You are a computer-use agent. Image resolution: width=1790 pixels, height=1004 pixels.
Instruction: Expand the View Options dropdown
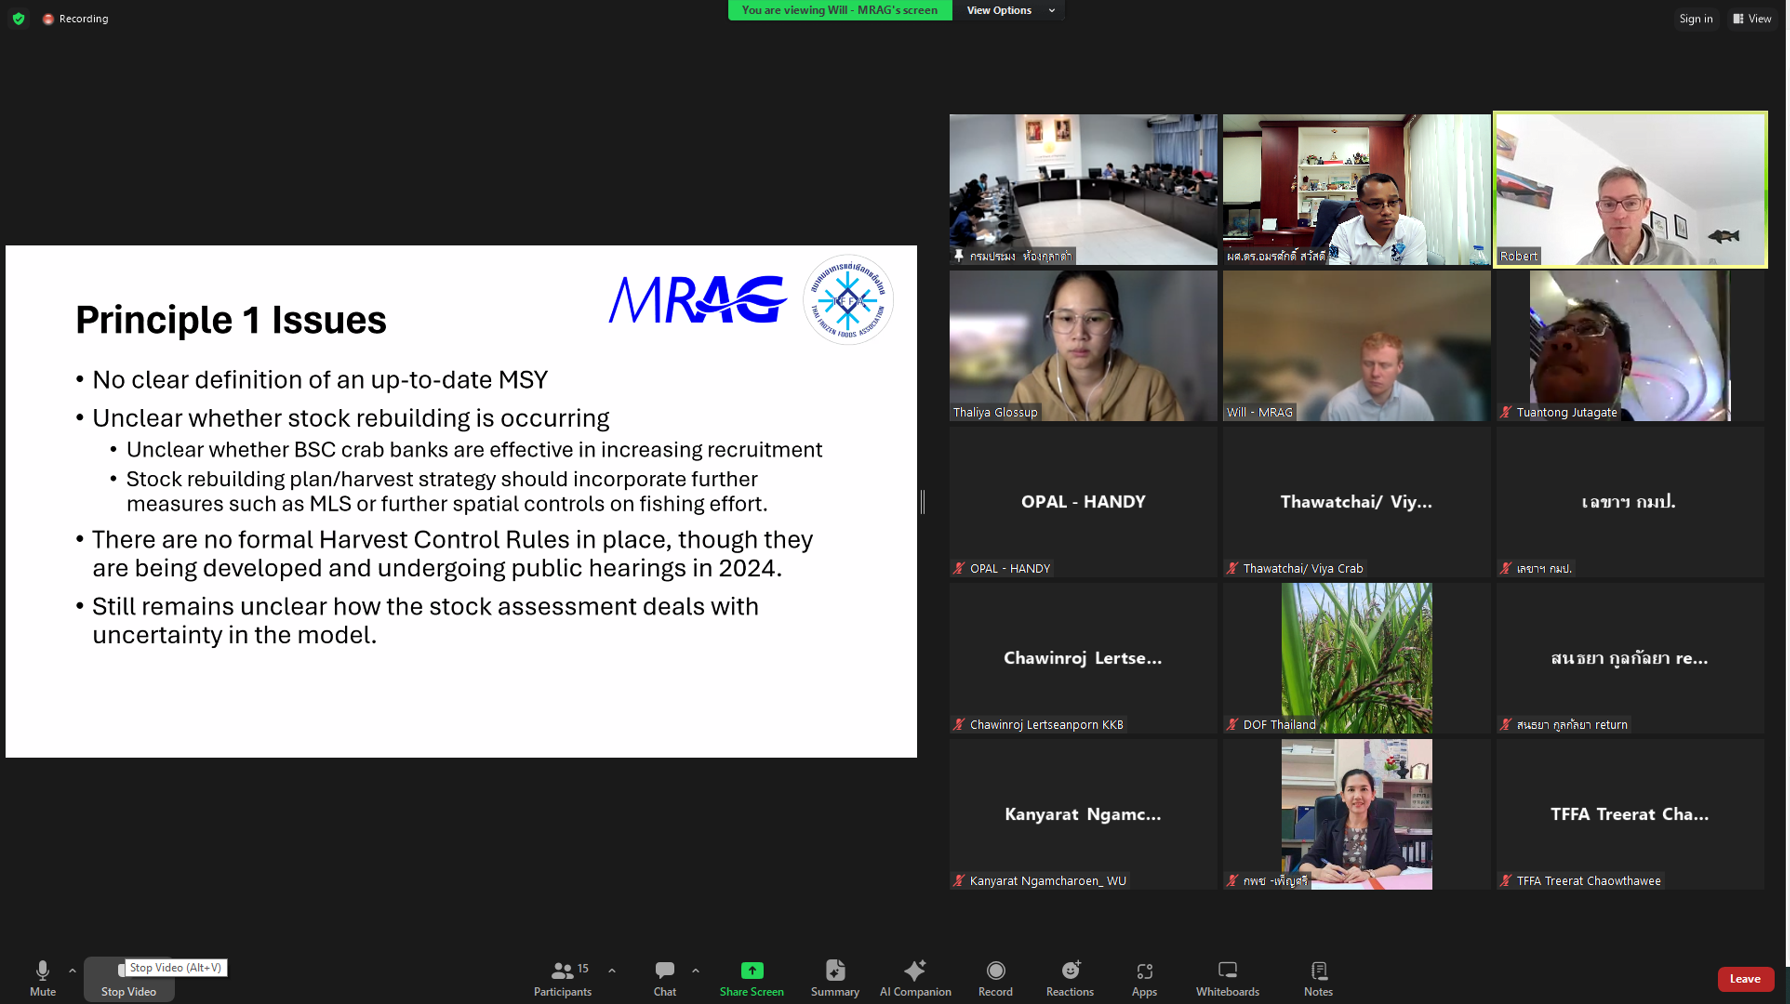pyautogui.click(x=1008, y=10)
